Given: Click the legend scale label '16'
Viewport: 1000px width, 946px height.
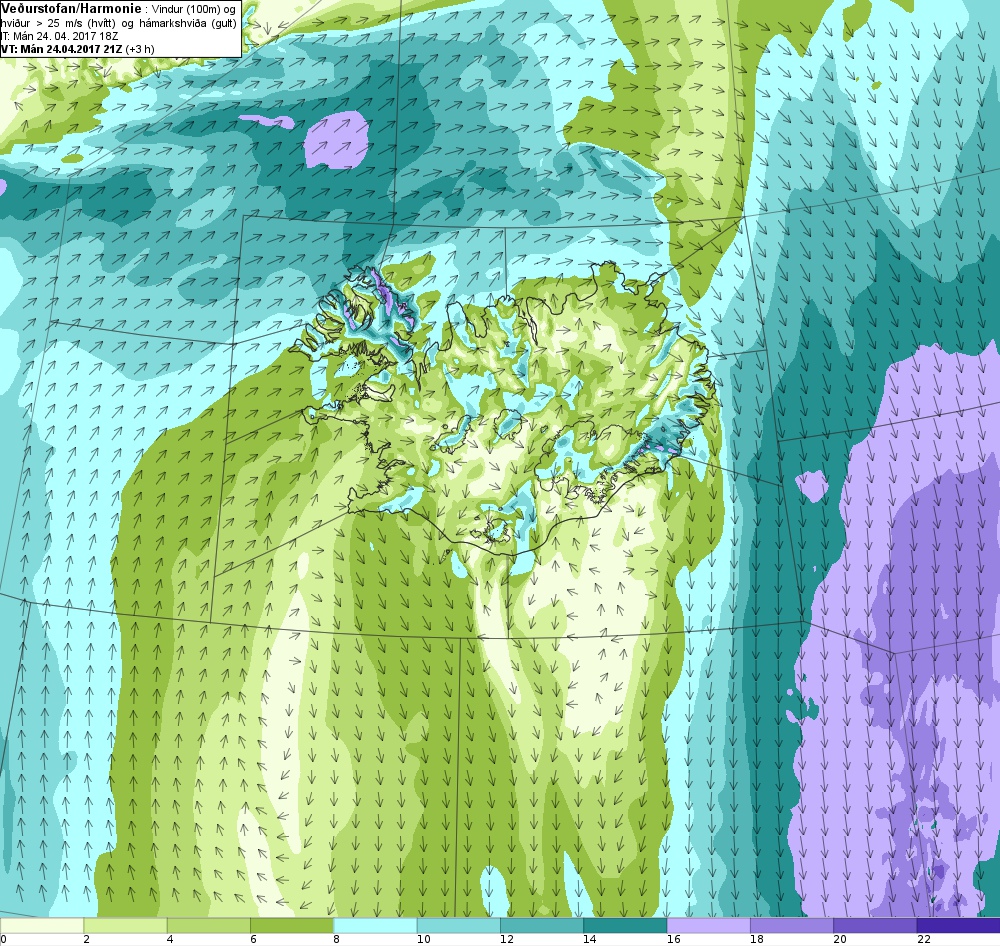Looking at the screenshot, I should tap(674, 939).
